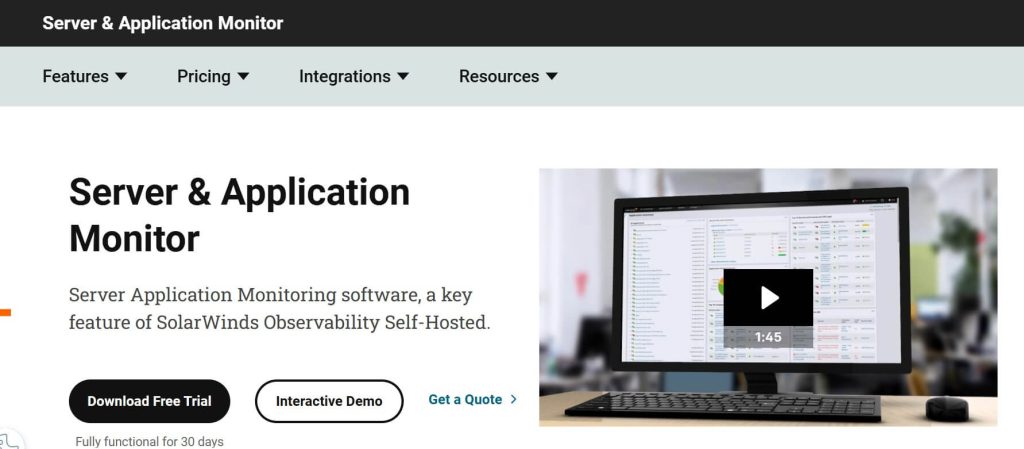
Task: Open the Resources menu
Action: (x=508, y=76)
